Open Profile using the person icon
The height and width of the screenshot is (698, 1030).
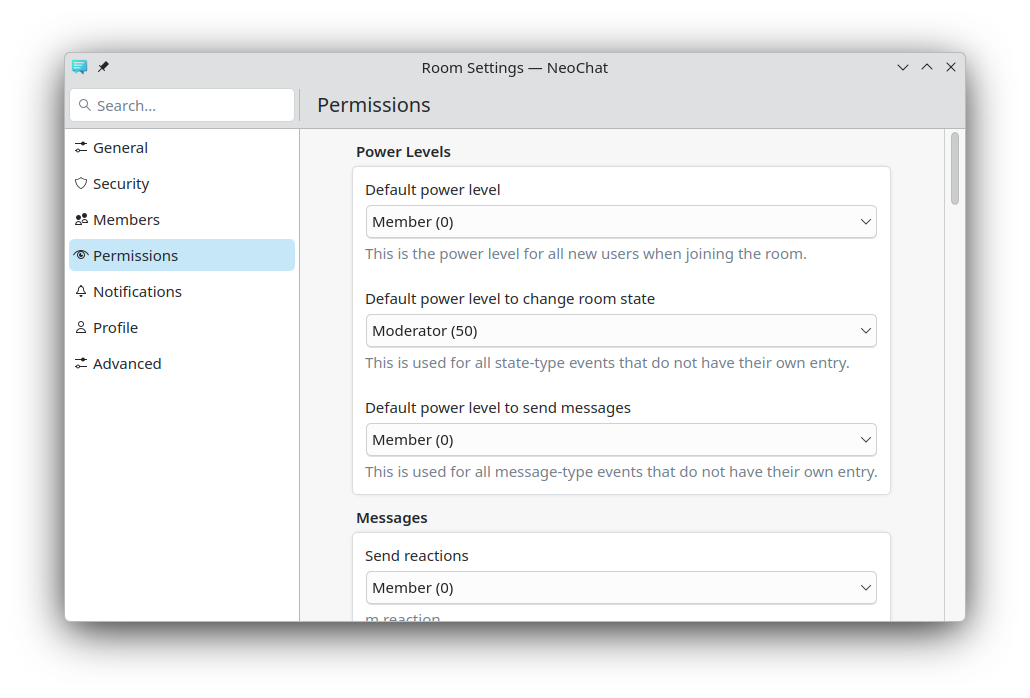pos(81,328)
